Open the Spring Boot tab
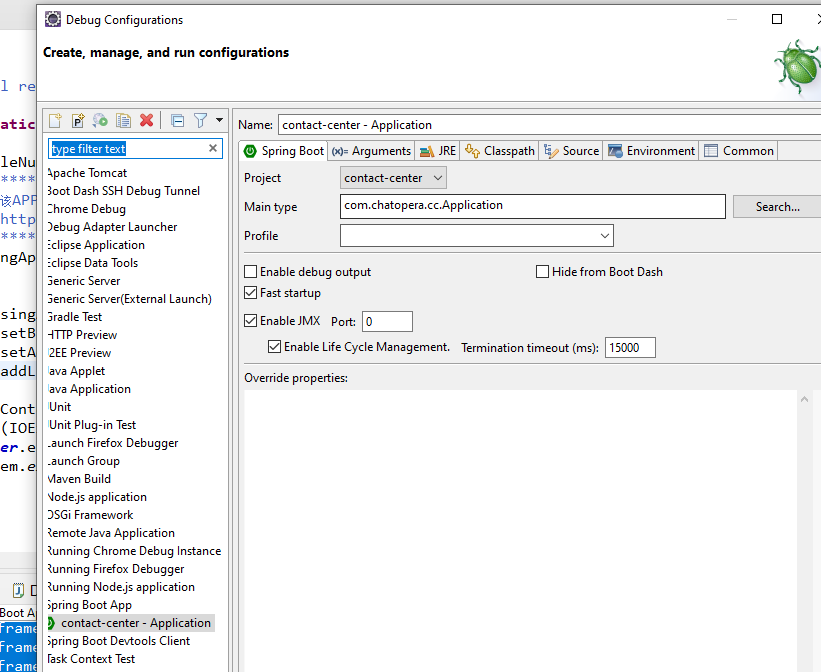This screenshot has width=821, height=672. (284, 151)
